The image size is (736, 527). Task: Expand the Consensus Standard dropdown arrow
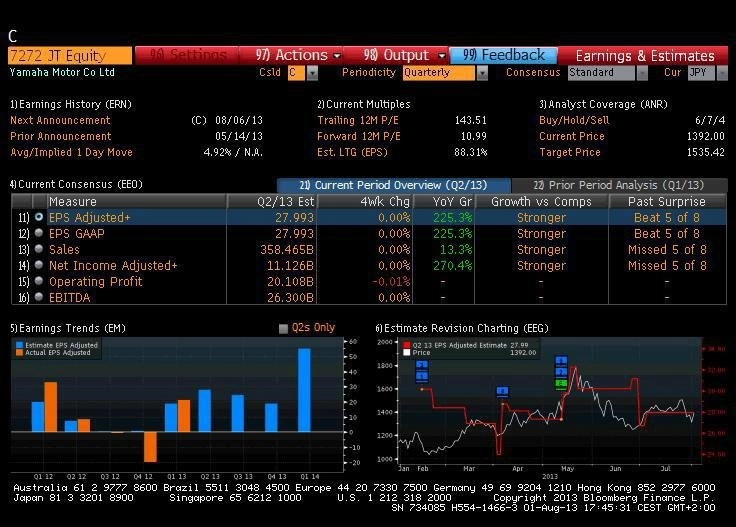(642, 73)
